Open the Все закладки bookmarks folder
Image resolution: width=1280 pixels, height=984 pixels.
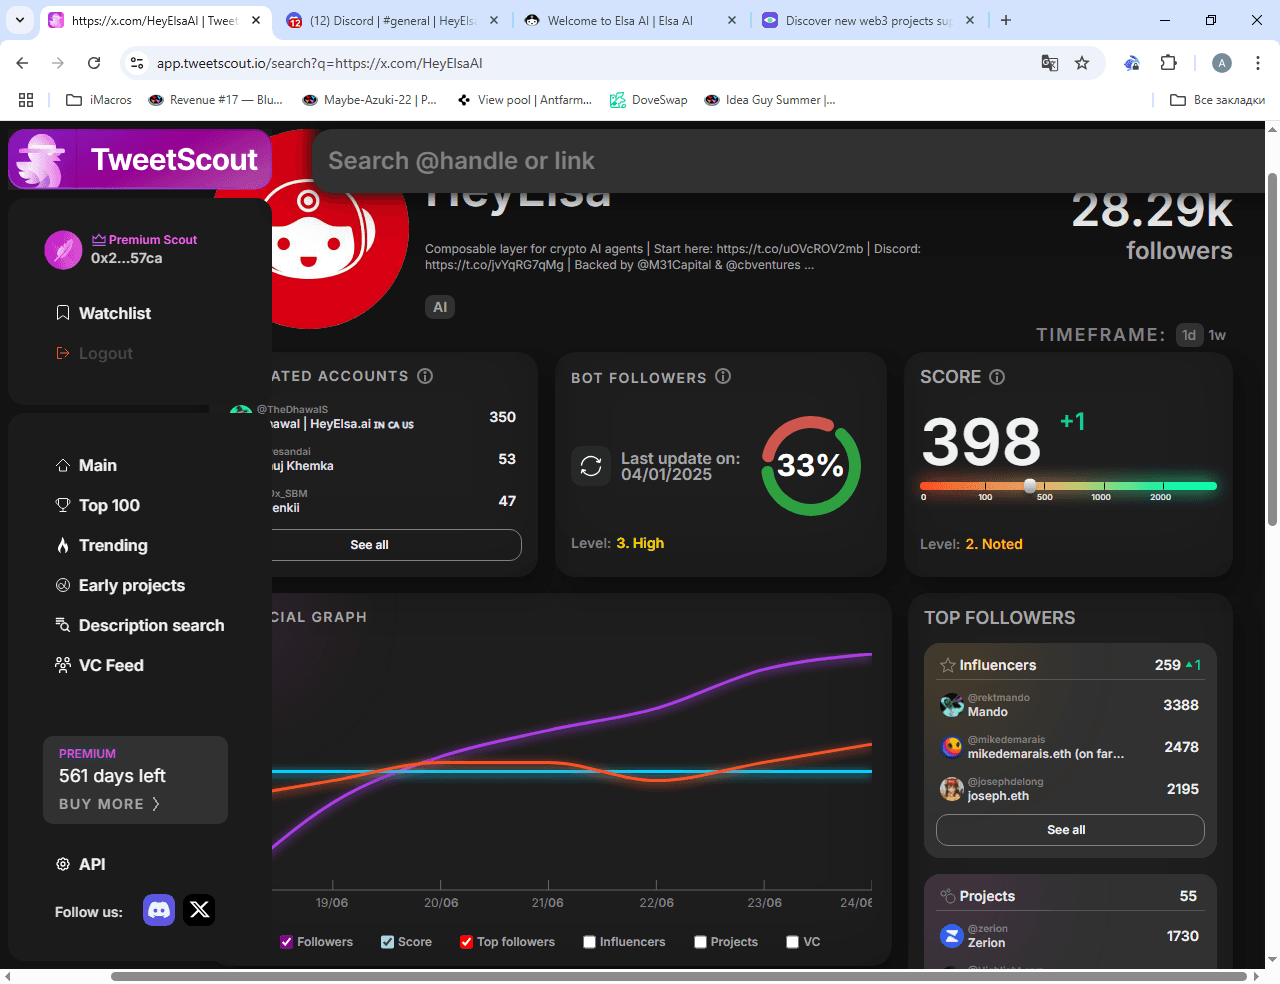click(x=1217, y=100)
